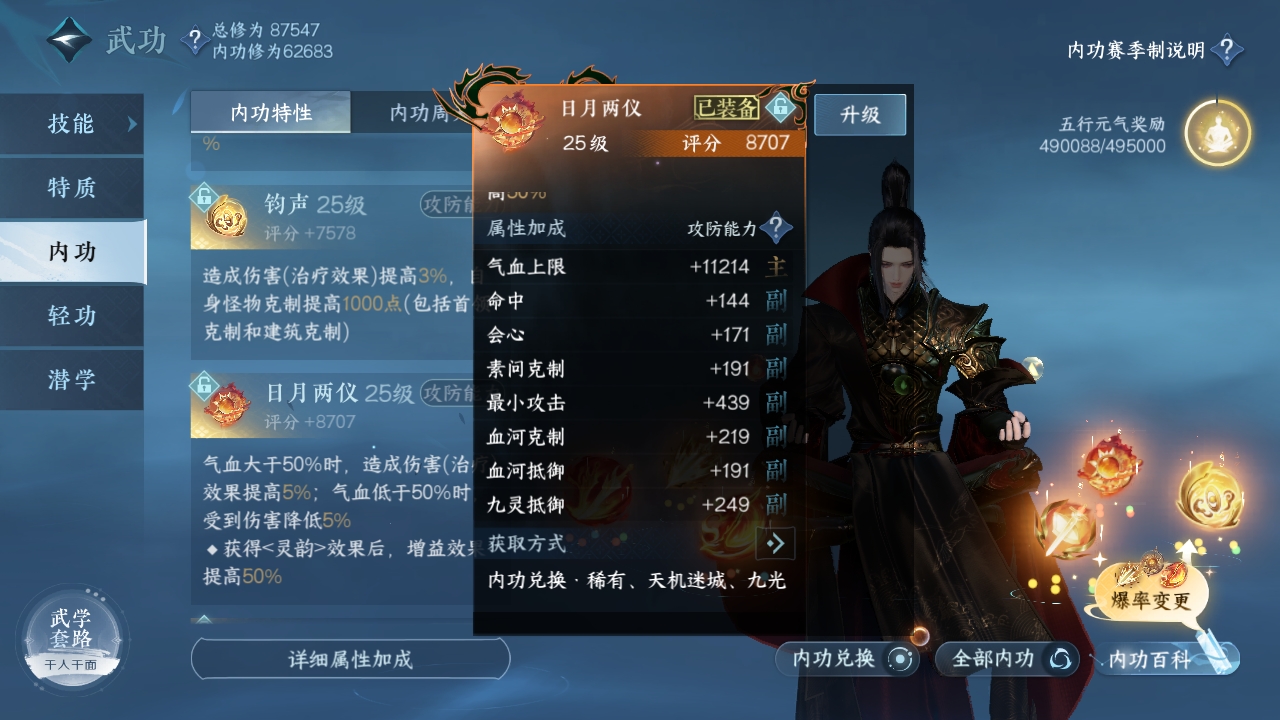Expand the 获取方式 arrow
The image size is (1280, 720).
[x=775, y=543]
